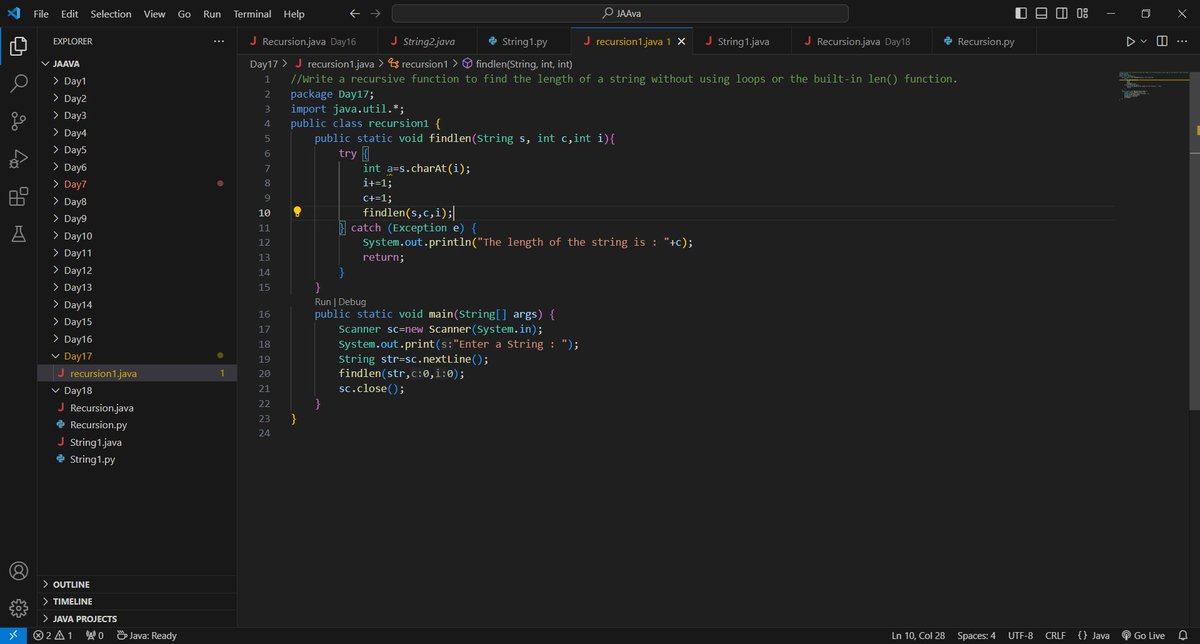Change indentation via Spaces: 4
Viewport: 1200px width, 644px height.
976,635
